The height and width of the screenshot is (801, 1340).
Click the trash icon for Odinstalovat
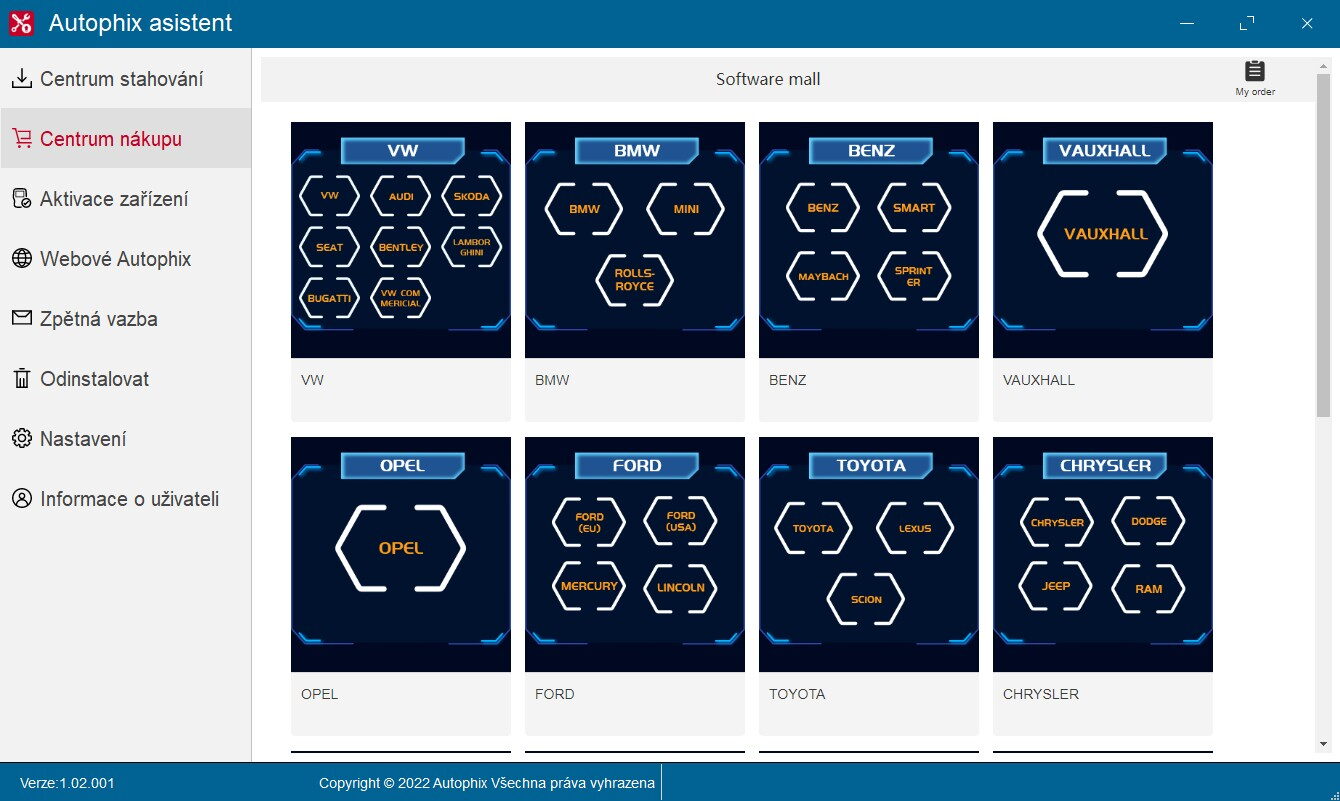pos(21,379)
